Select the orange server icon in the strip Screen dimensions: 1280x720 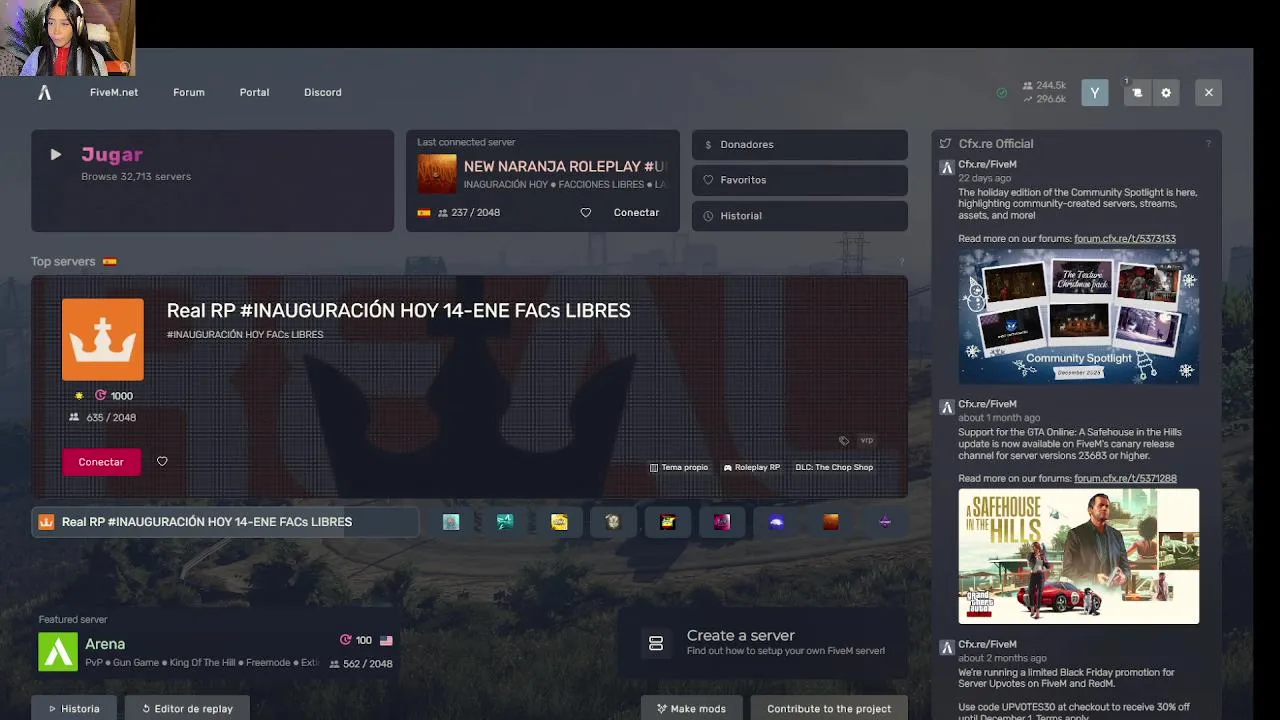(x=831, y=522)
